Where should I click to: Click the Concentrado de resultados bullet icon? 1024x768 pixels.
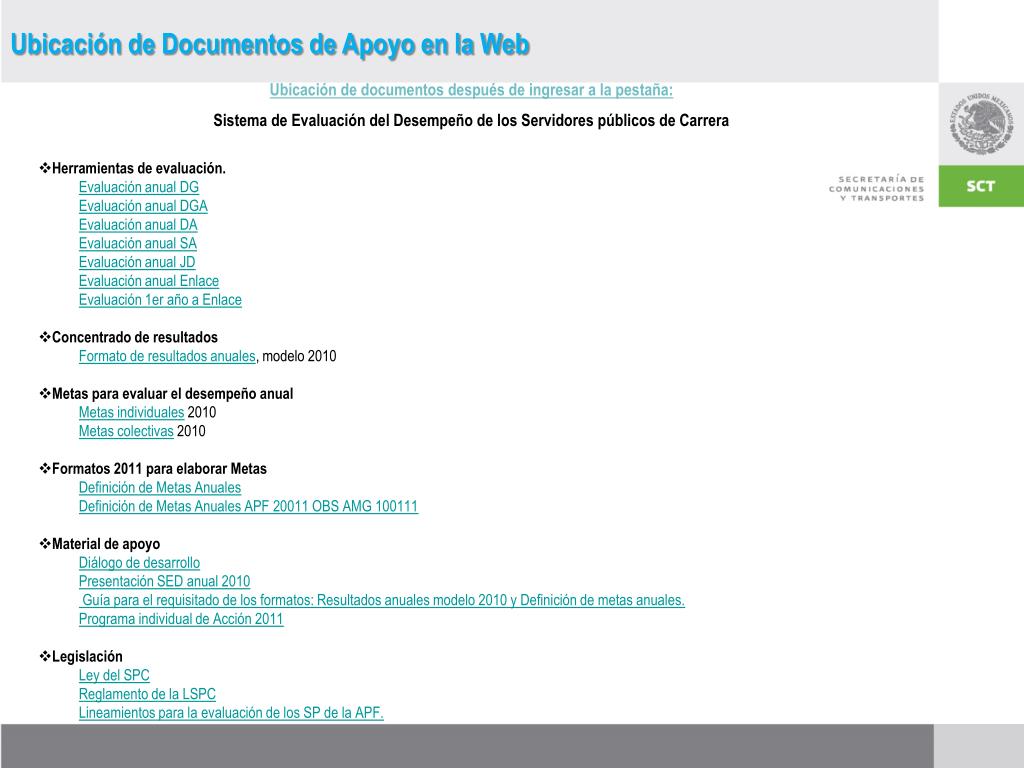(x=44, y=337)
